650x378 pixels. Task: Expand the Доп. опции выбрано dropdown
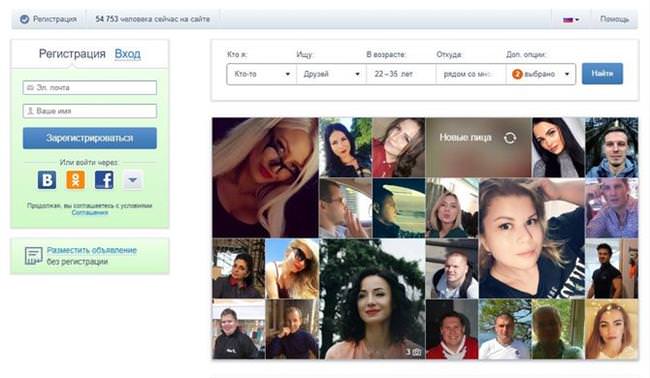click(541, 74)
